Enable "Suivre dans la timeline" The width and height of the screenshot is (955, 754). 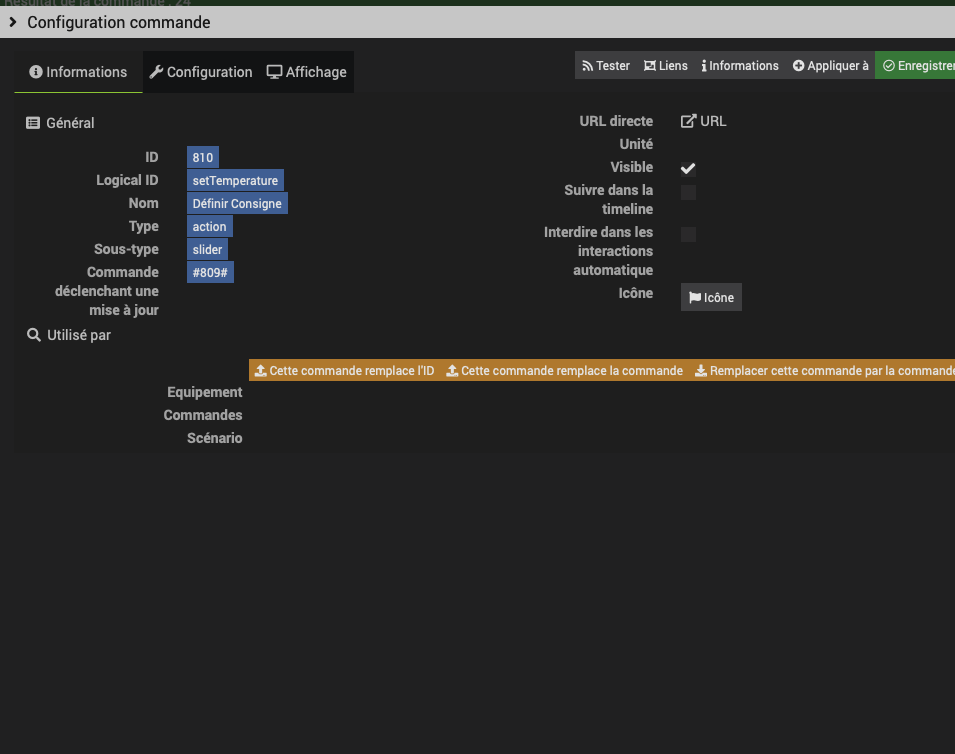pos(687,192)
